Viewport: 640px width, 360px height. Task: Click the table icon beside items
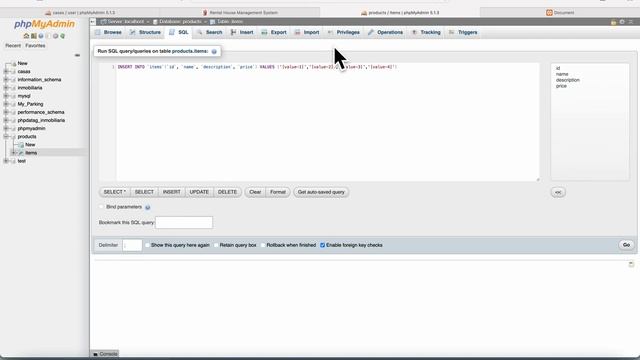point(21,153)
